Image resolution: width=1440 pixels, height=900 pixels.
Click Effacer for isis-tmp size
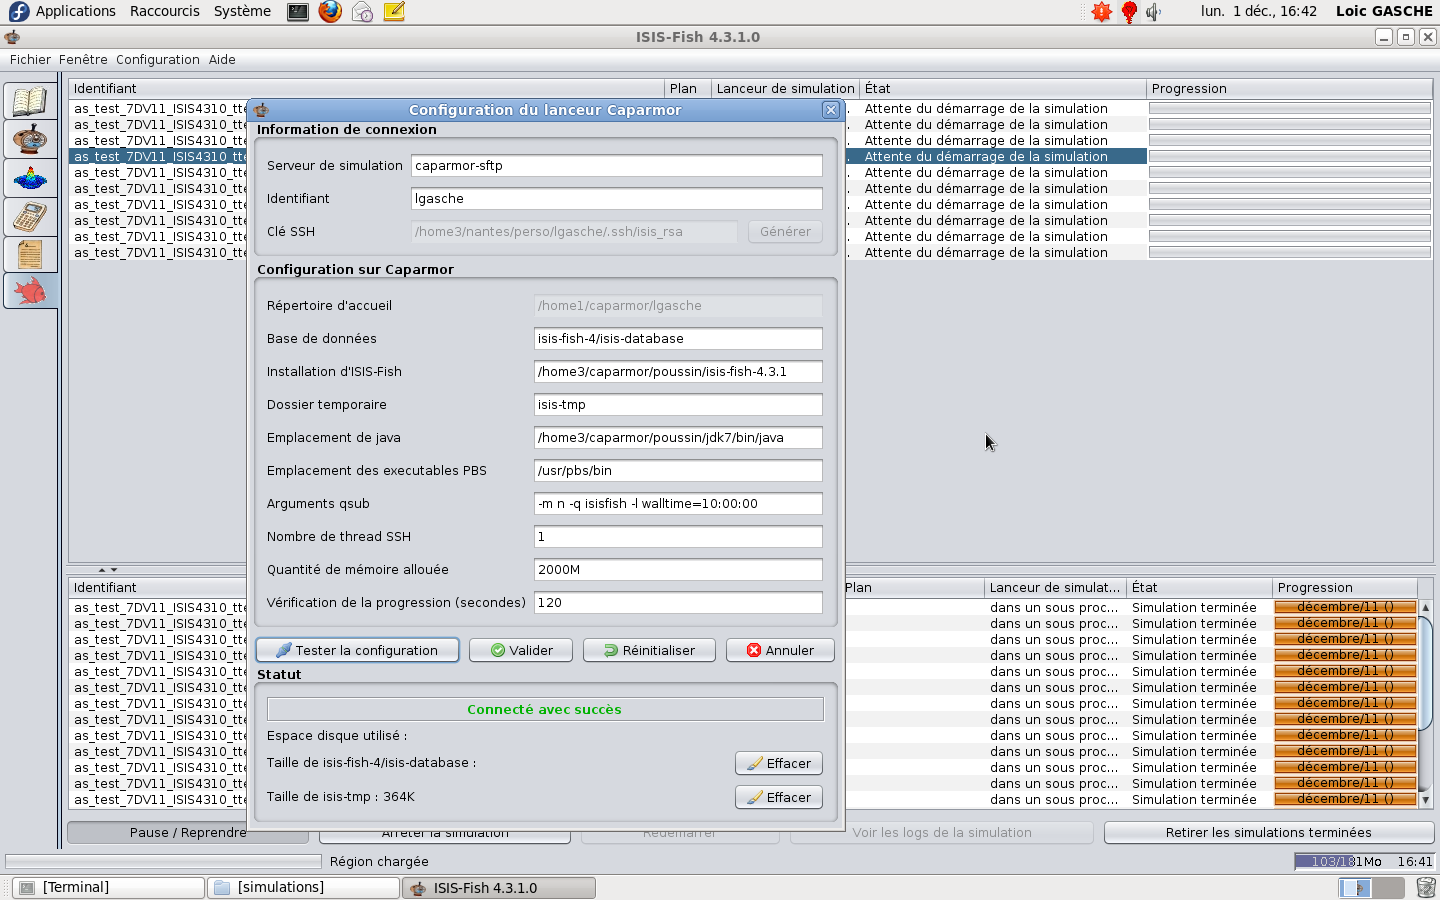[779, 797]
